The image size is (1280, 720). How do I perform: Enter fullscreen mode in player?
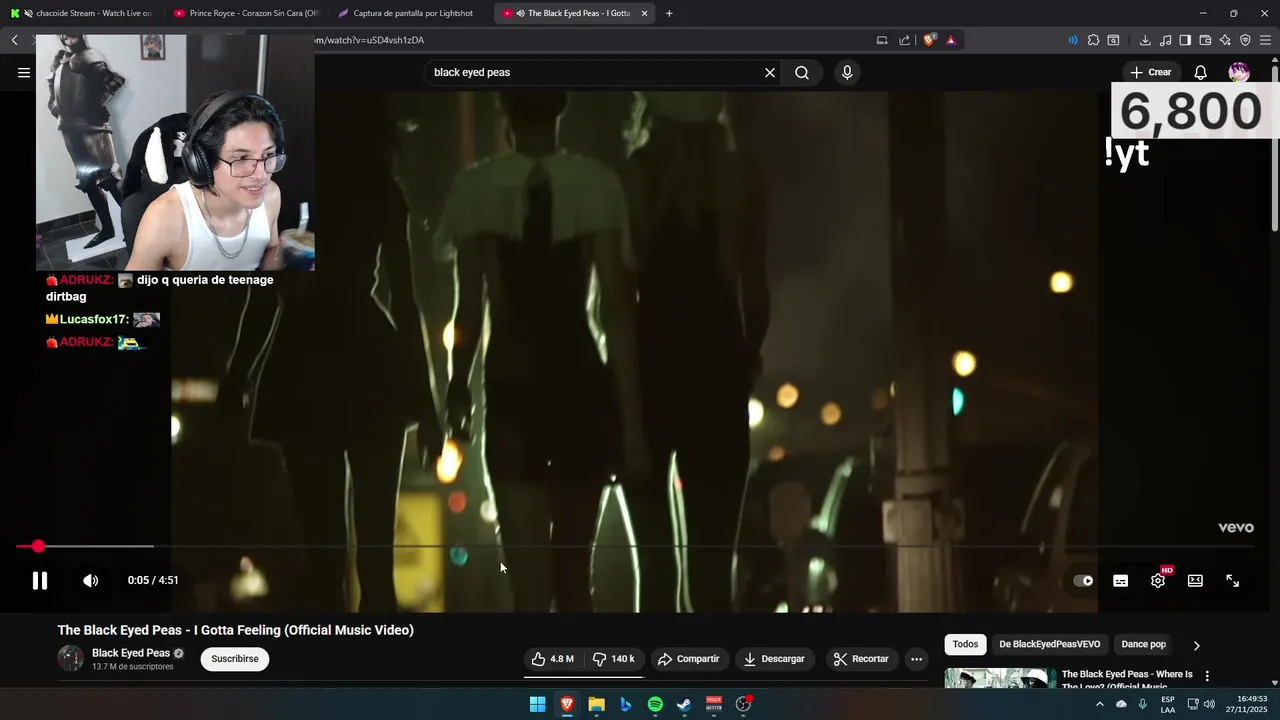[x=1233, y=581]
